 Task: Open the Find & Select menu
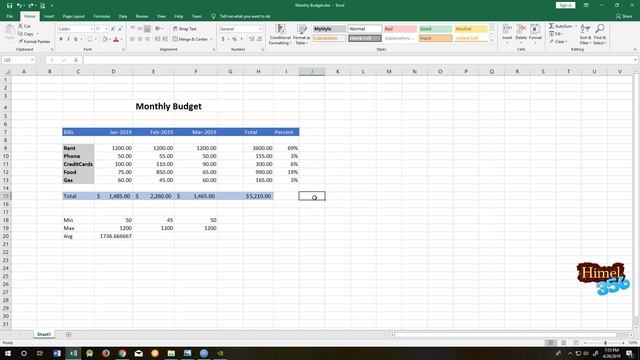click(600, 34)
